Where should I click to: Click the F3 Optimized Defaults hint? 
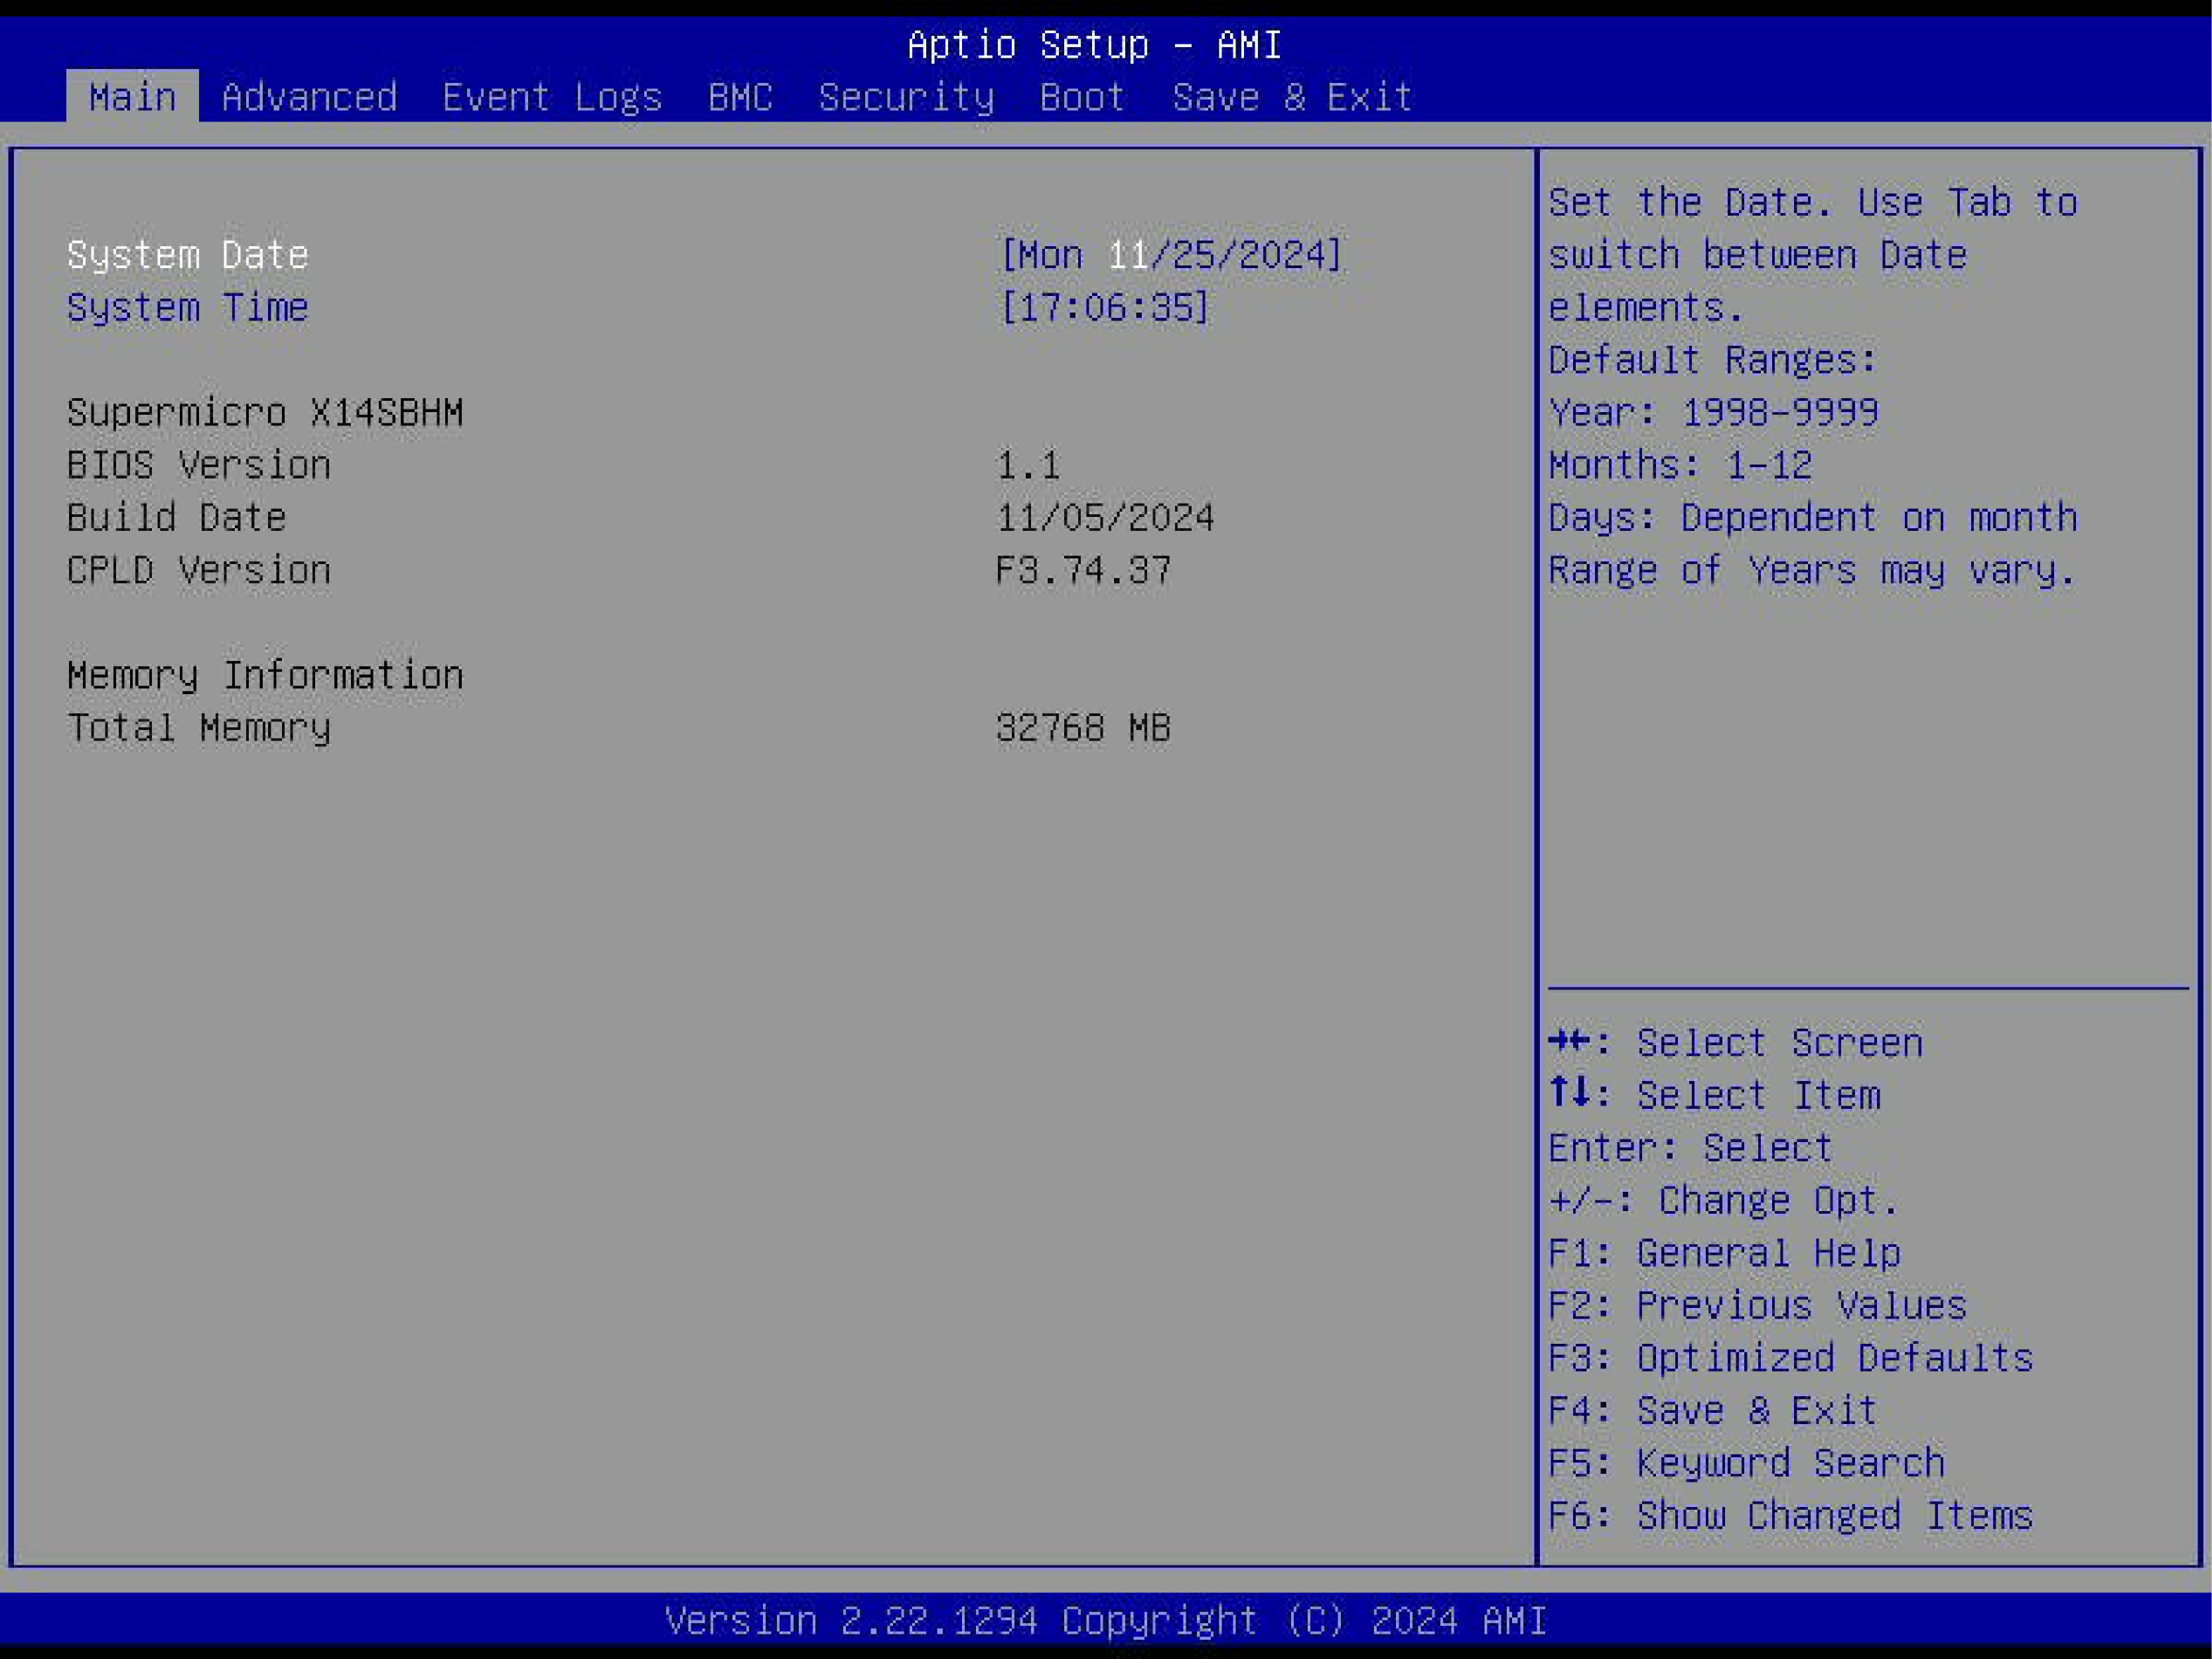pyautogui.click(x=1790, y=1358)
